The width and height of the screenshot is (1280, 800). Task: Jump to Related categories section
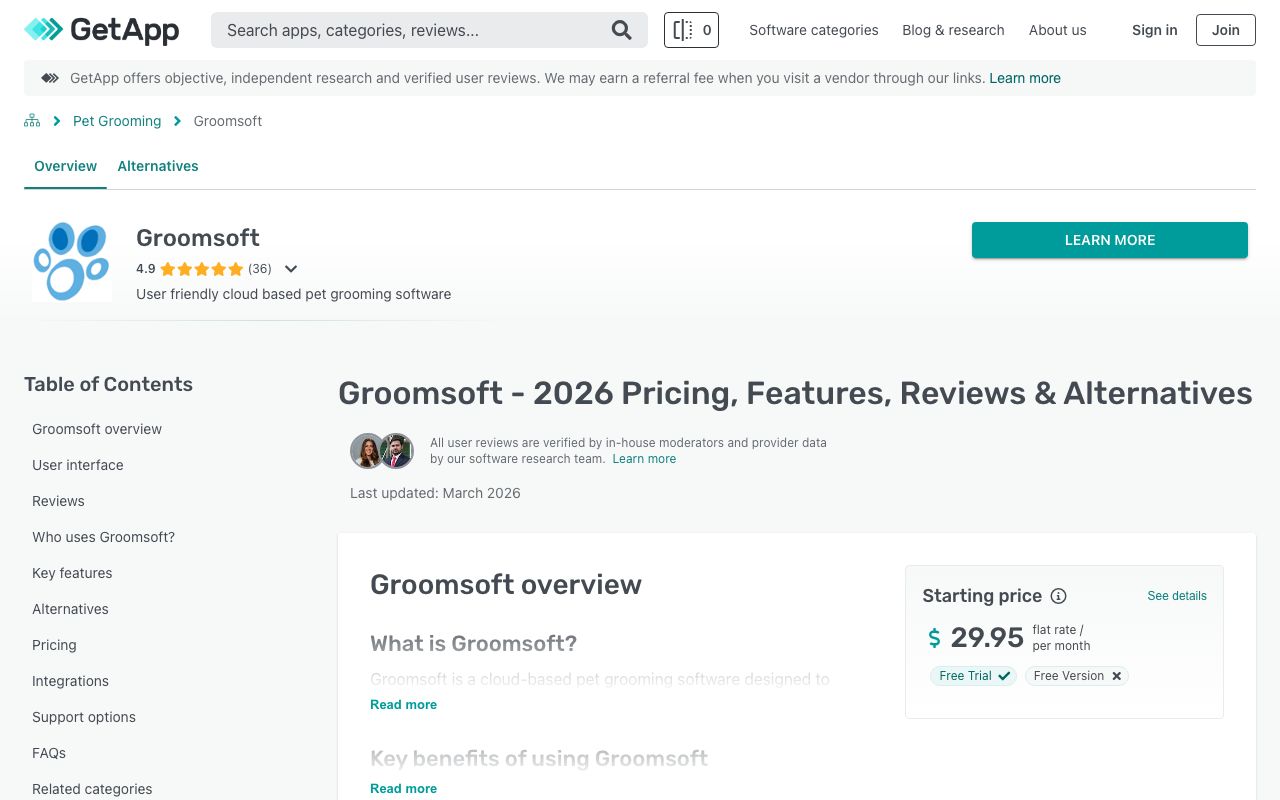[92, 789]
